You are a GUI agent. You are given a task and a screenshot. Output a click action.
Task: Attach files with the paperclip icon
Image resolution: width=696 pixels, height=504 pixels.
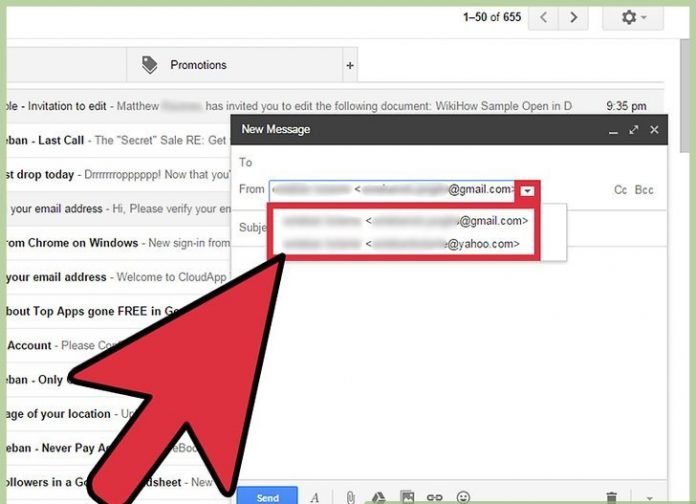click(x=351, y=497)
